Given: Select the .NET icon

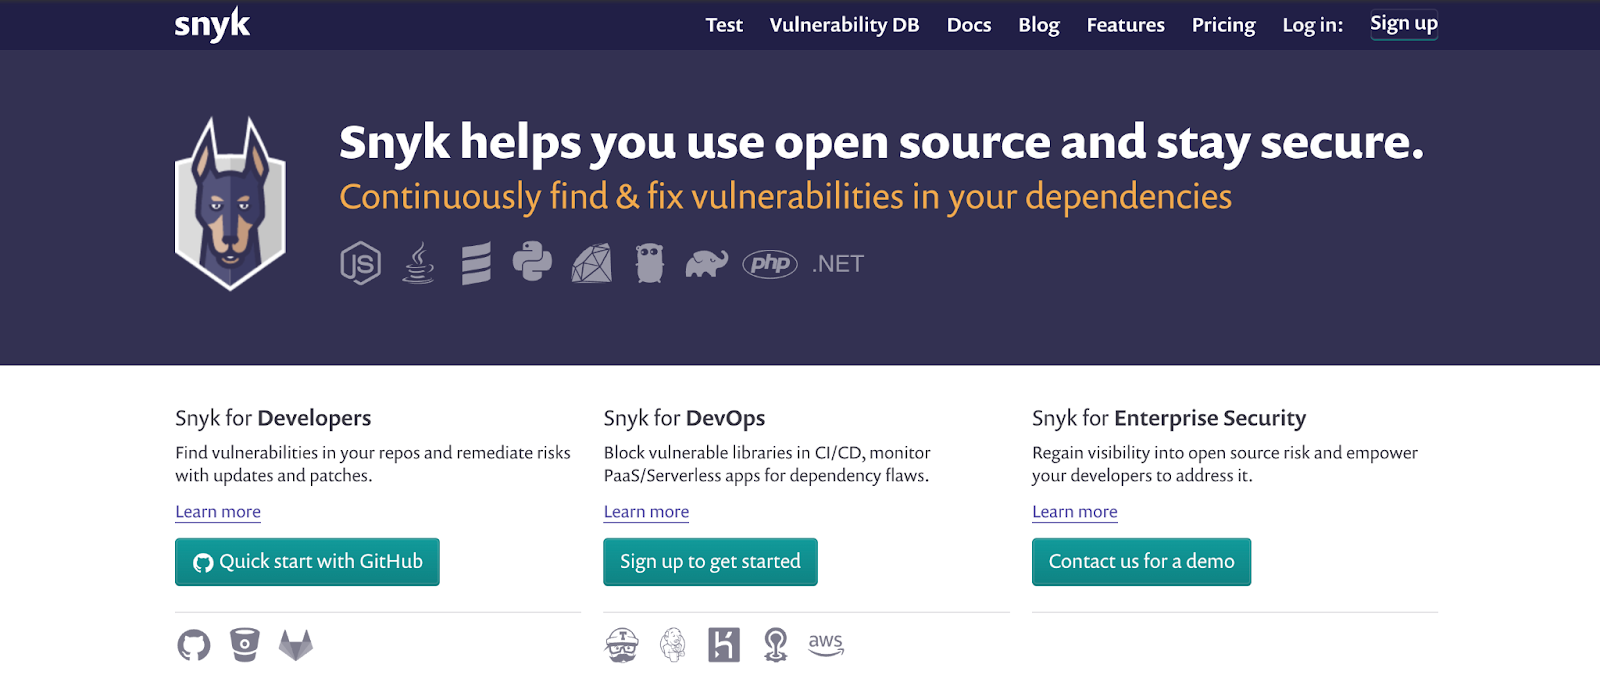Looking at the screenshot, I should 838,264.
